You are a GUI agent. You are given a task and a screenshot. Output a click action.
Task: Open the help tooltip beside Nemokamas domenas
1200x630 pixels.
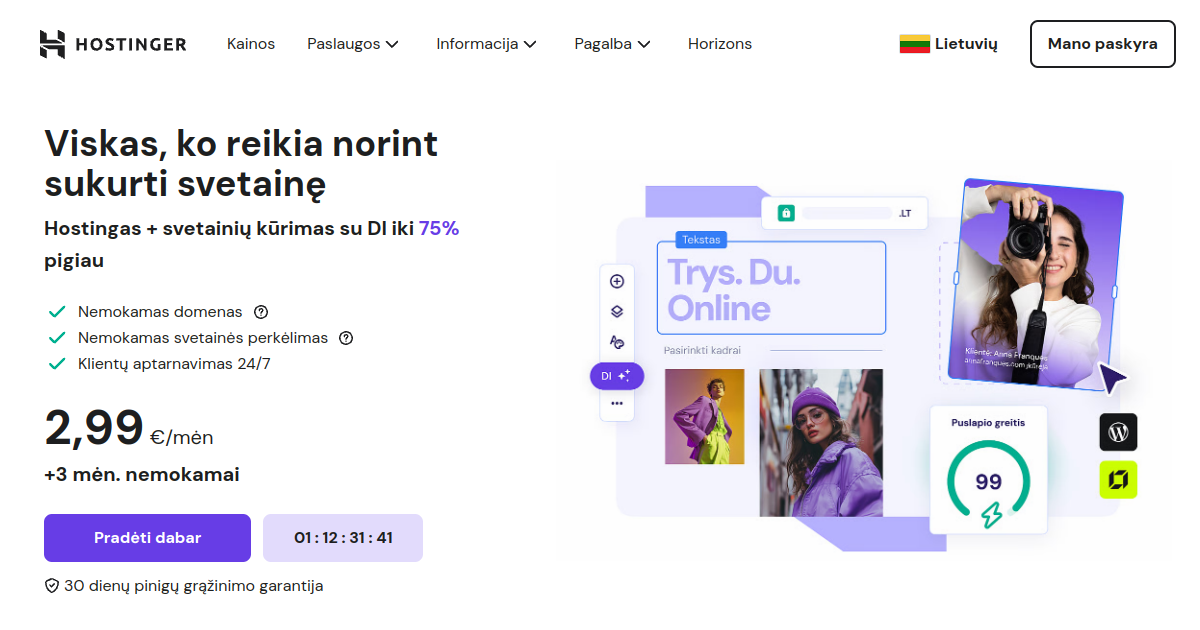pyautogui.click(x=261, y=312)
